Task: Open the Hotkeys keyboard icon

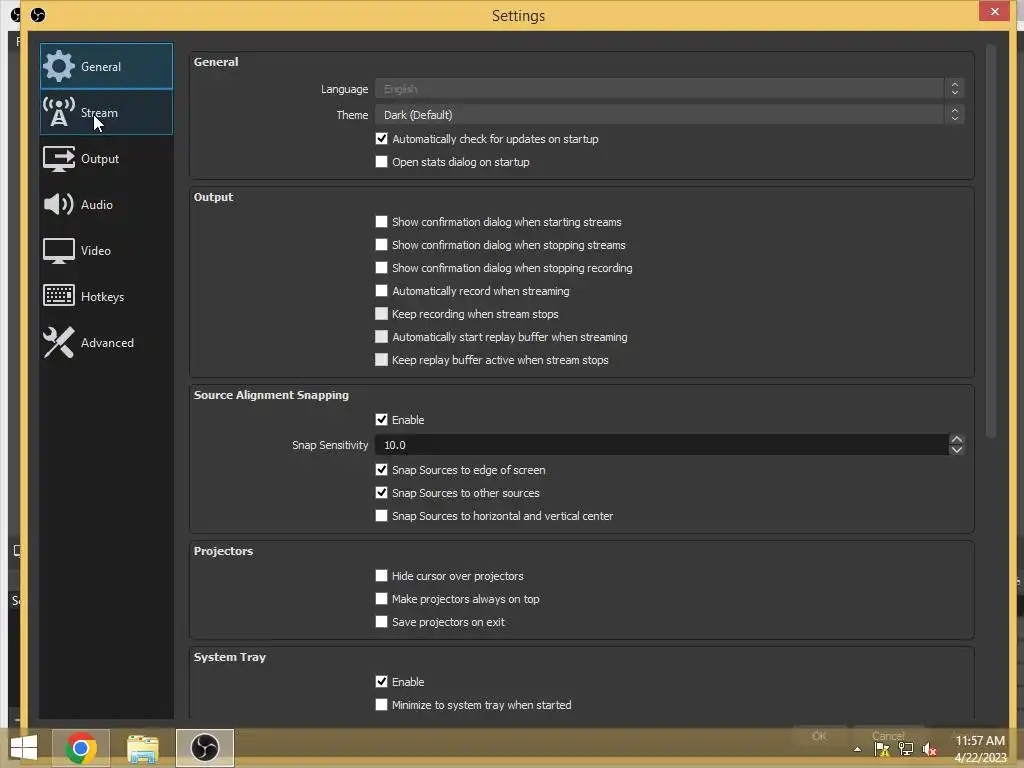Action: point(59,296)
